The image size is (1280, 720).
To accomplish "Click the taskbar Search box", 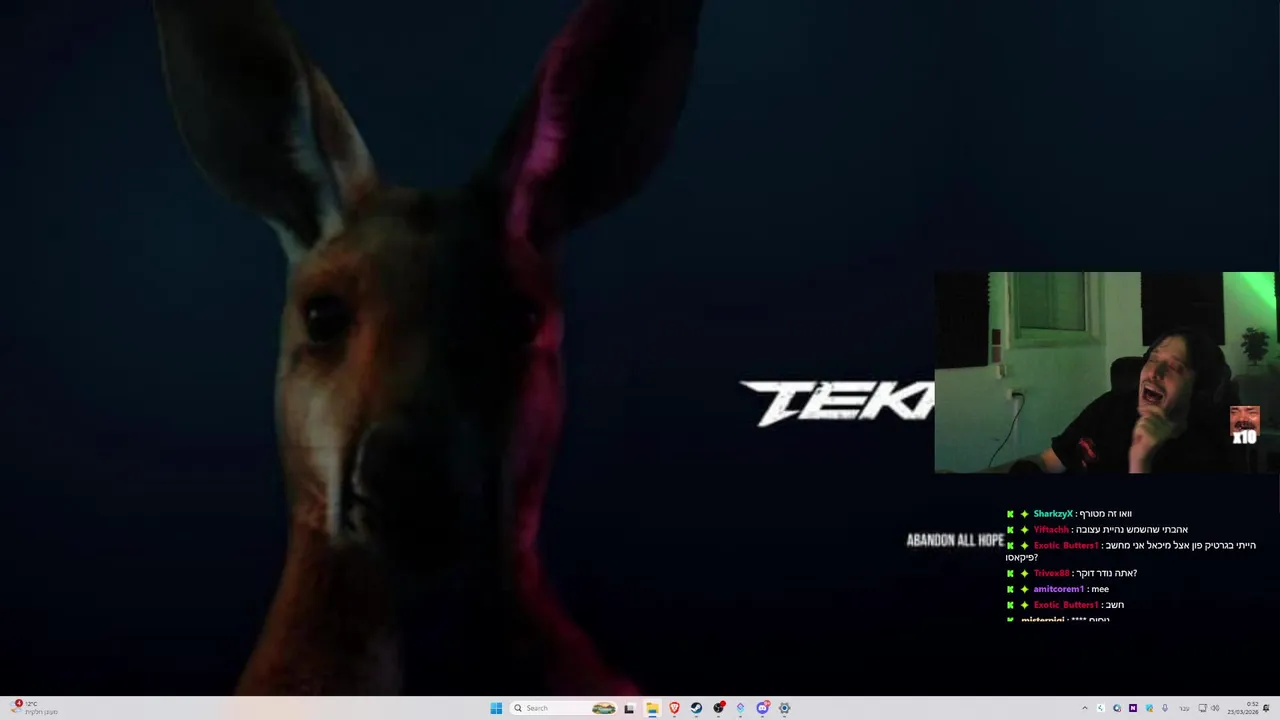I will (565, 708).
